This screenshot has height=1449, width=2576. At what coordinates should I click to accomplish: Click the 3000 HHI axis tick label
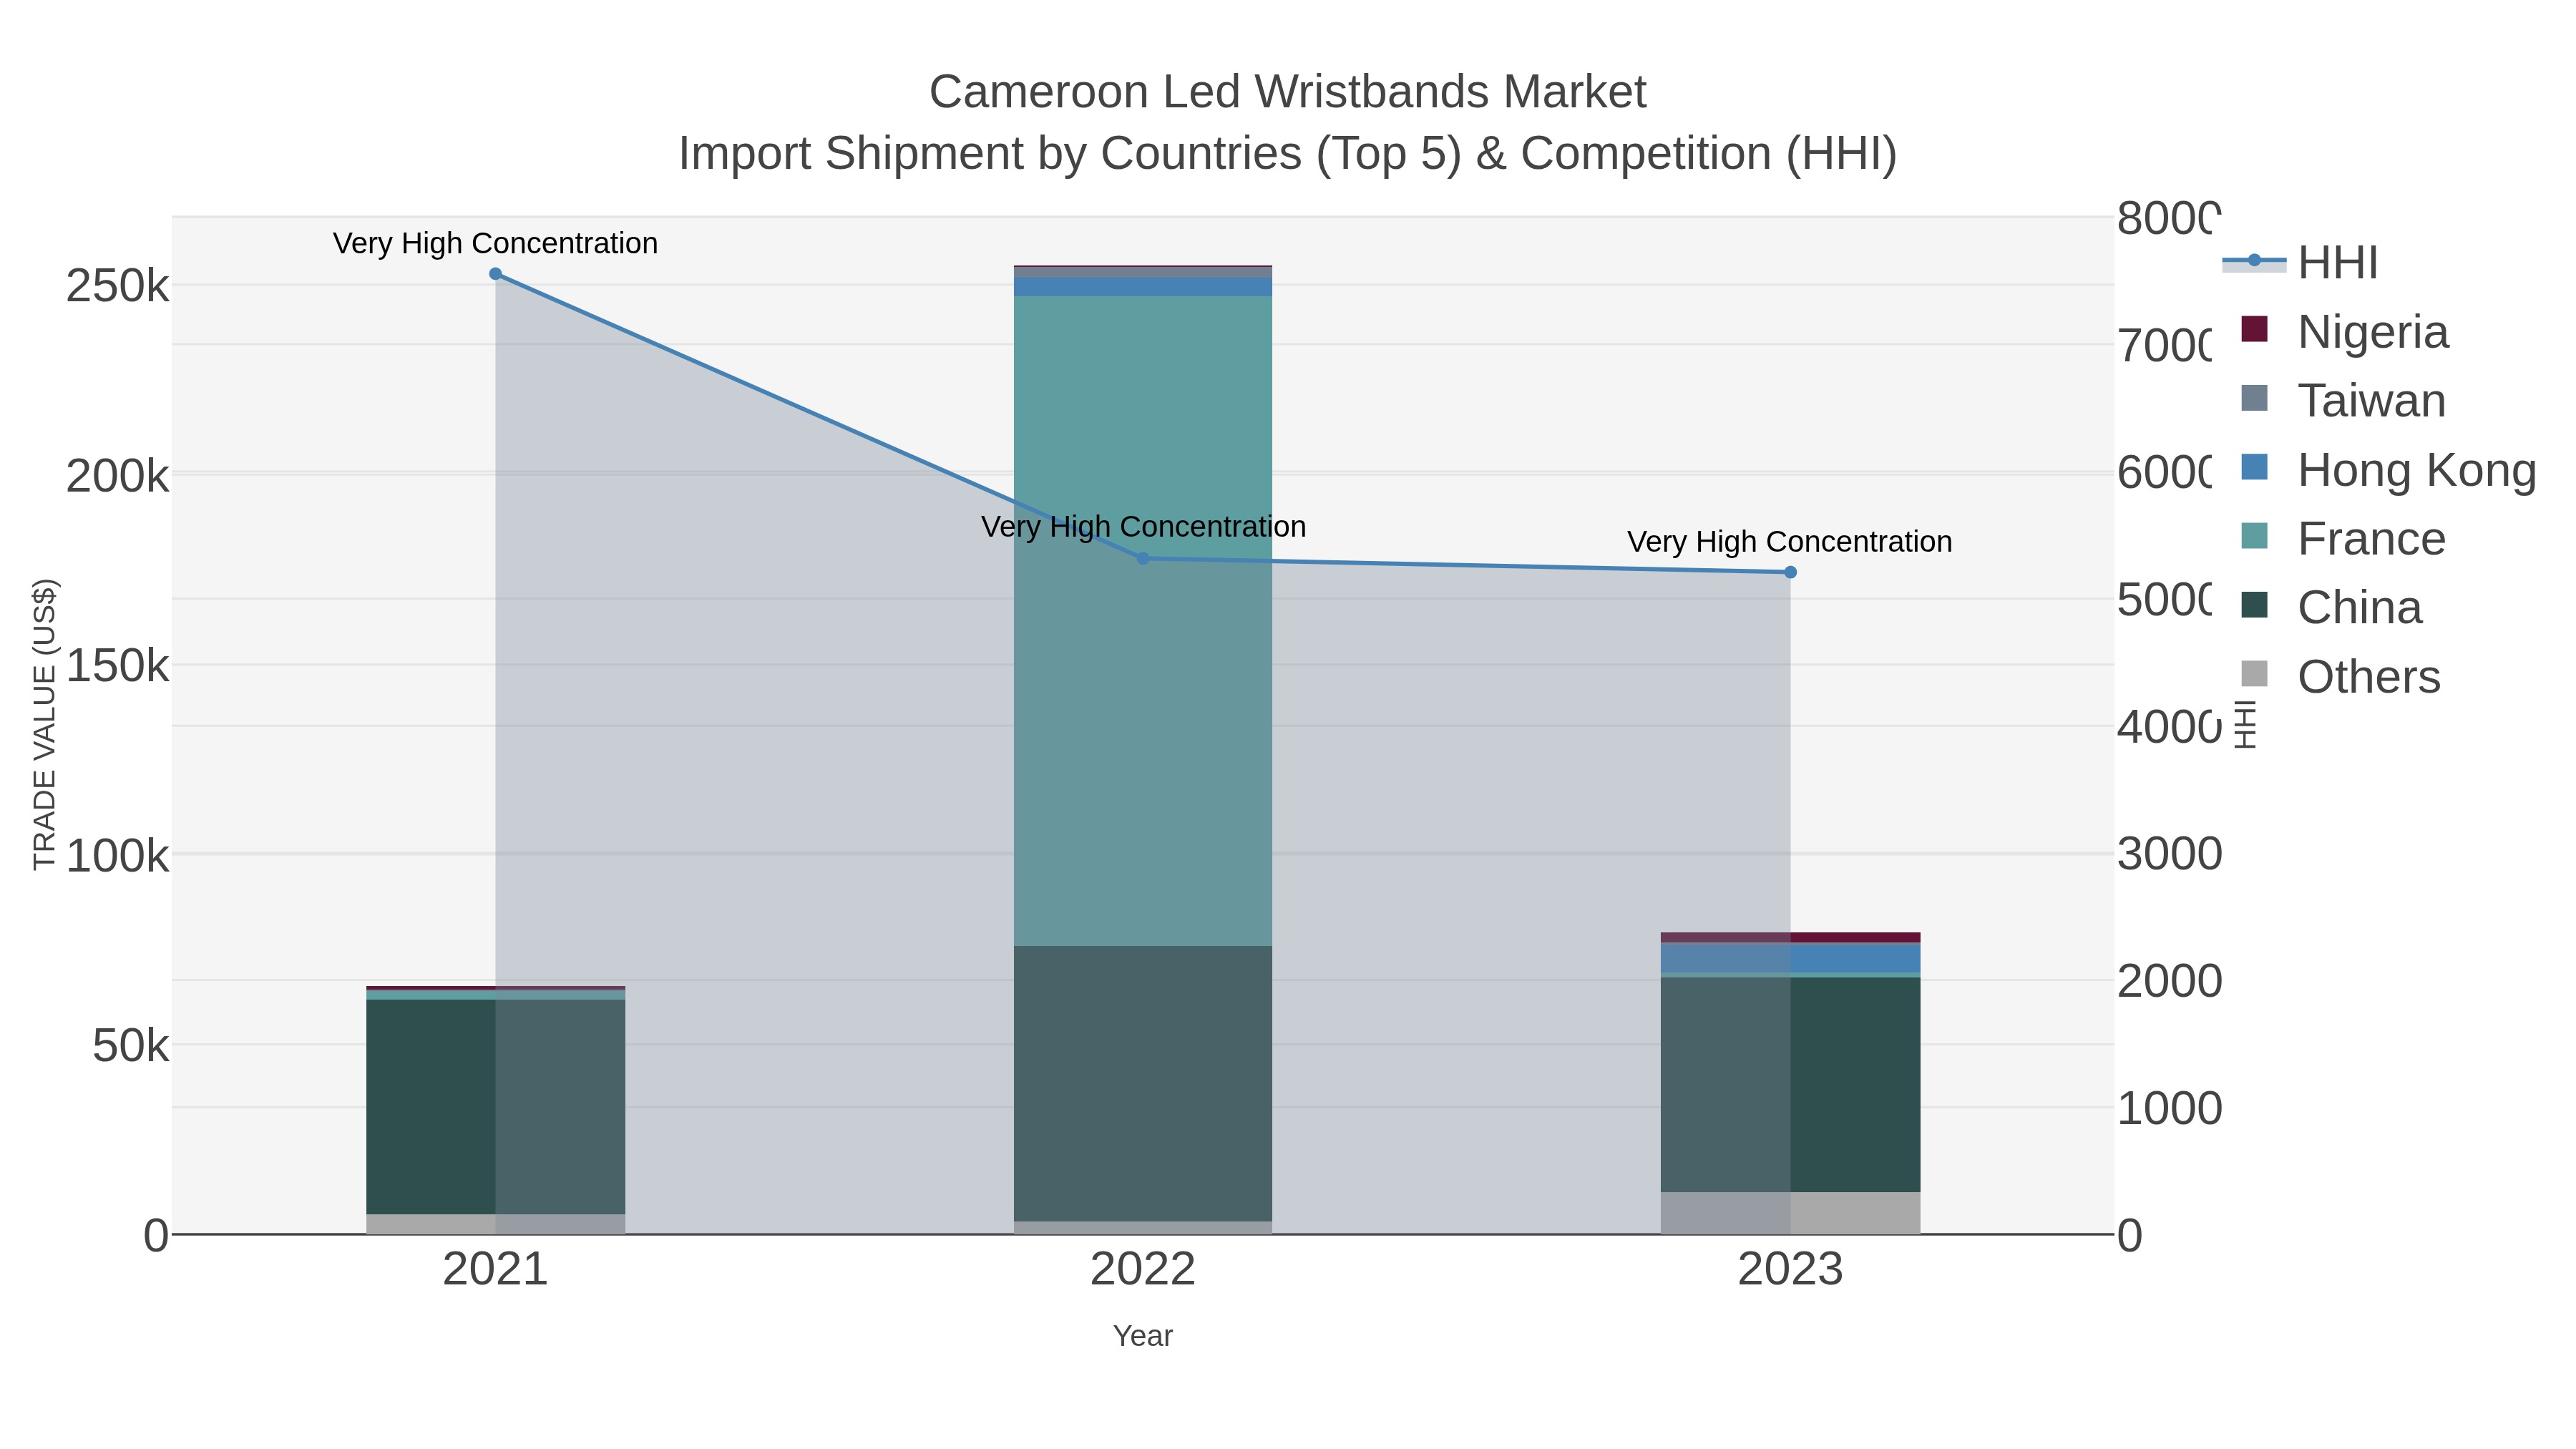(x=2170, y=854)
